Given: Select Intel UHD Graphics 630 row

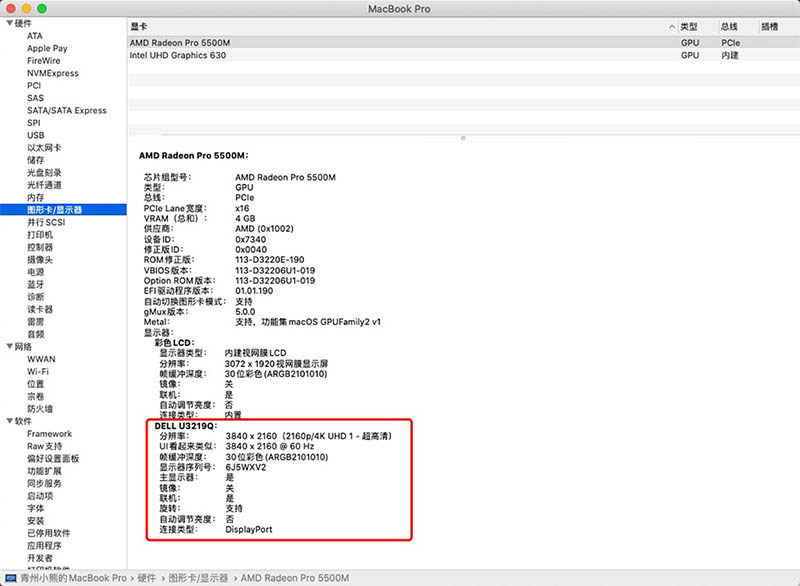Looking at the screenshot, I should point(463,55).
